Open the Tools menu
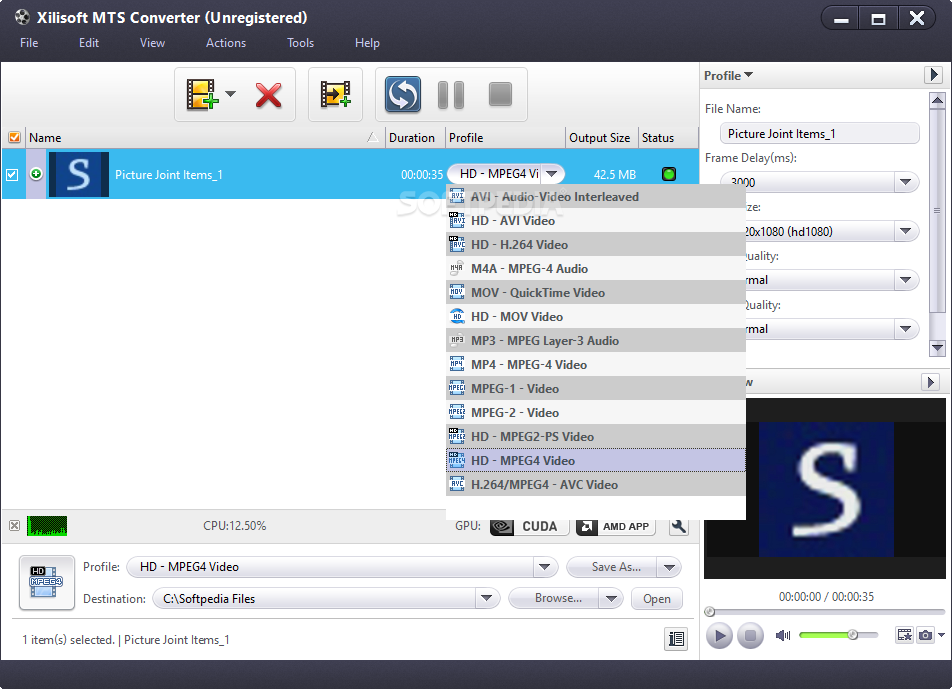Viewport: 952px width, 689px height. [x=301, y=43]
